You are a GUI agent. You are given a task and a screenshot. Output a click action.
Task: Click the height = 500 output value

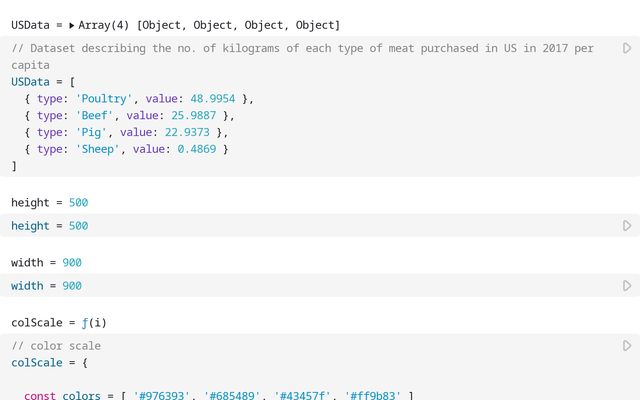coord(78,203)
